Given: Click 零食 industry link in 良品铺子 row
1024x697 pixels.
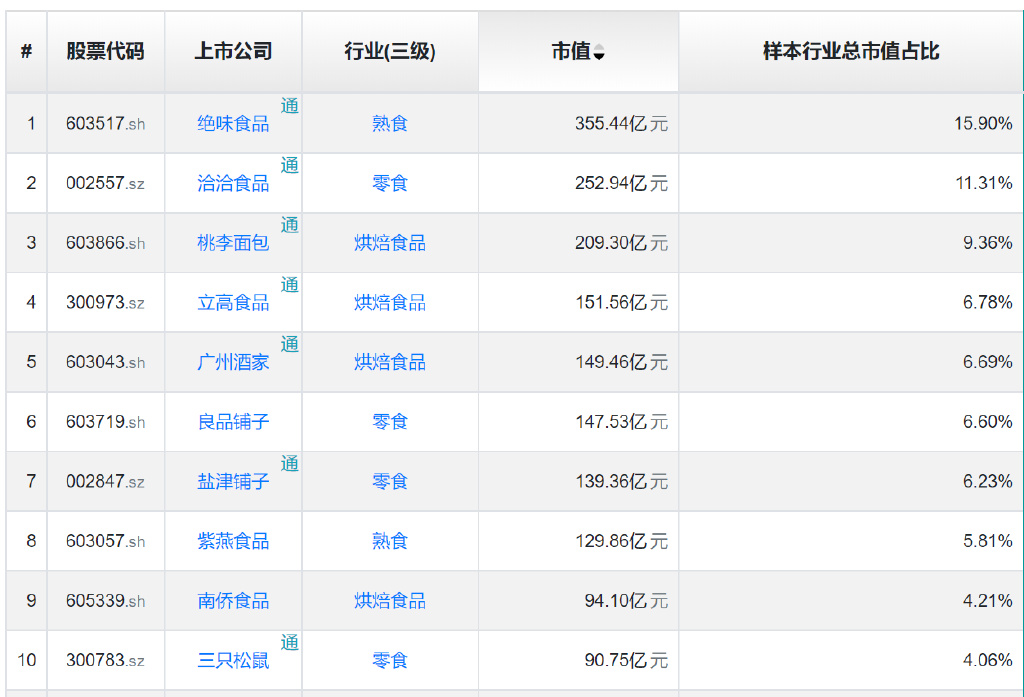Looking at the screenshot, I should click(390, 422).
